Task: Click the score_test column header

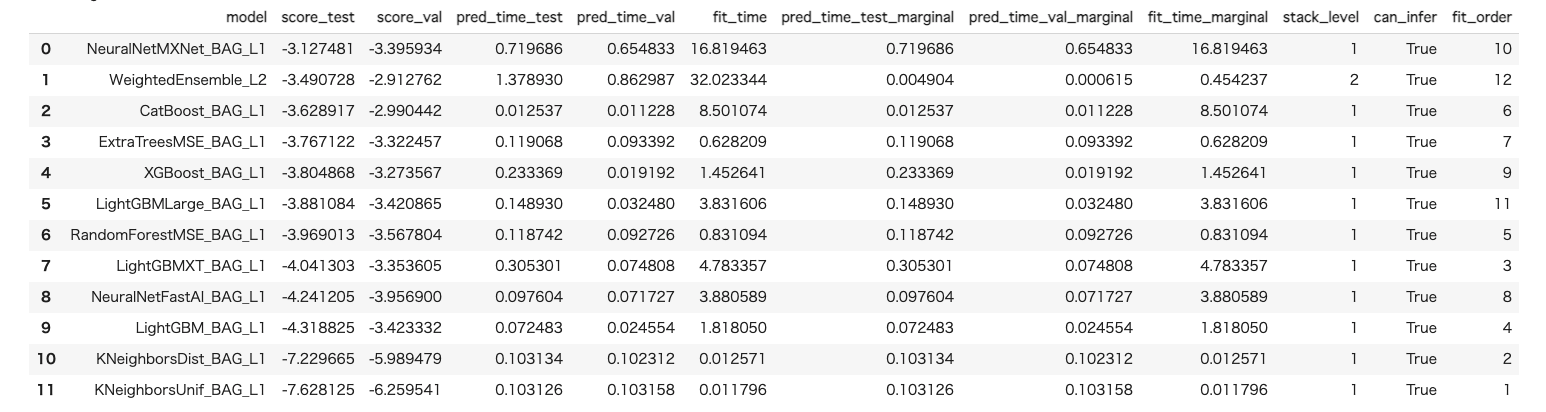Action: pos(317,17)
